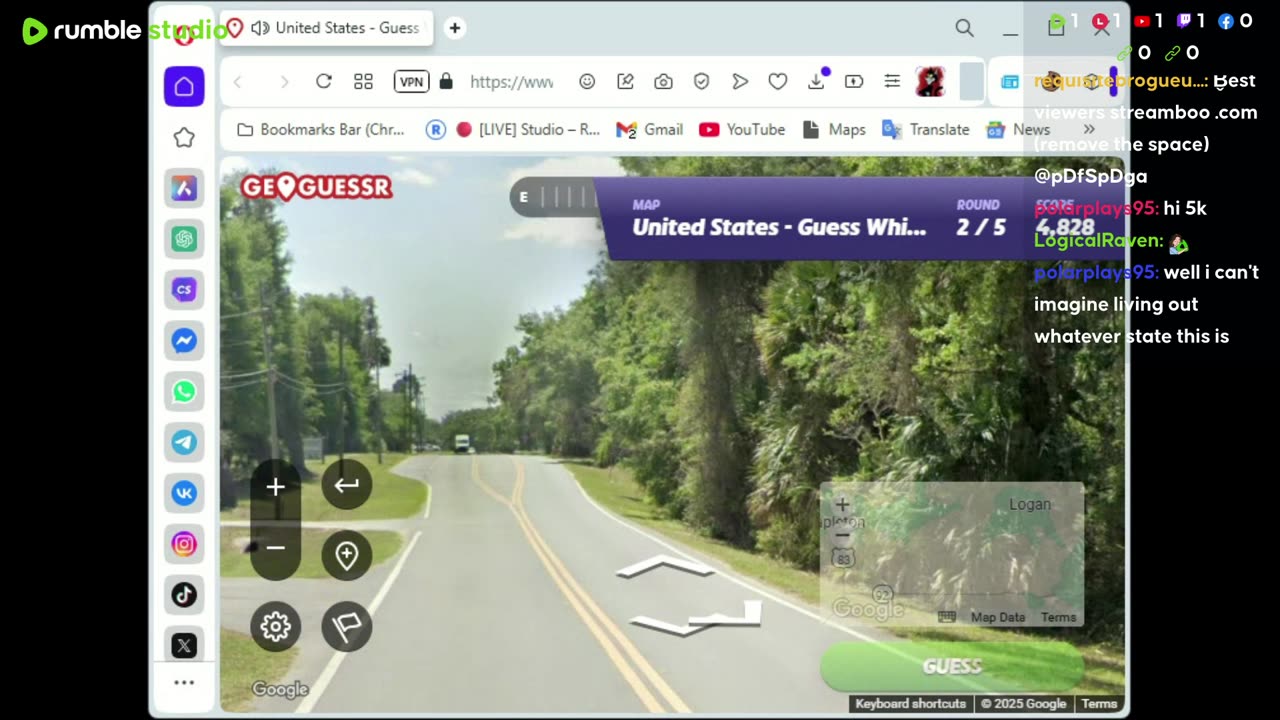1280x720 pixels.
Task: Return to start with the flag button
Action: (x=346, y=627)
